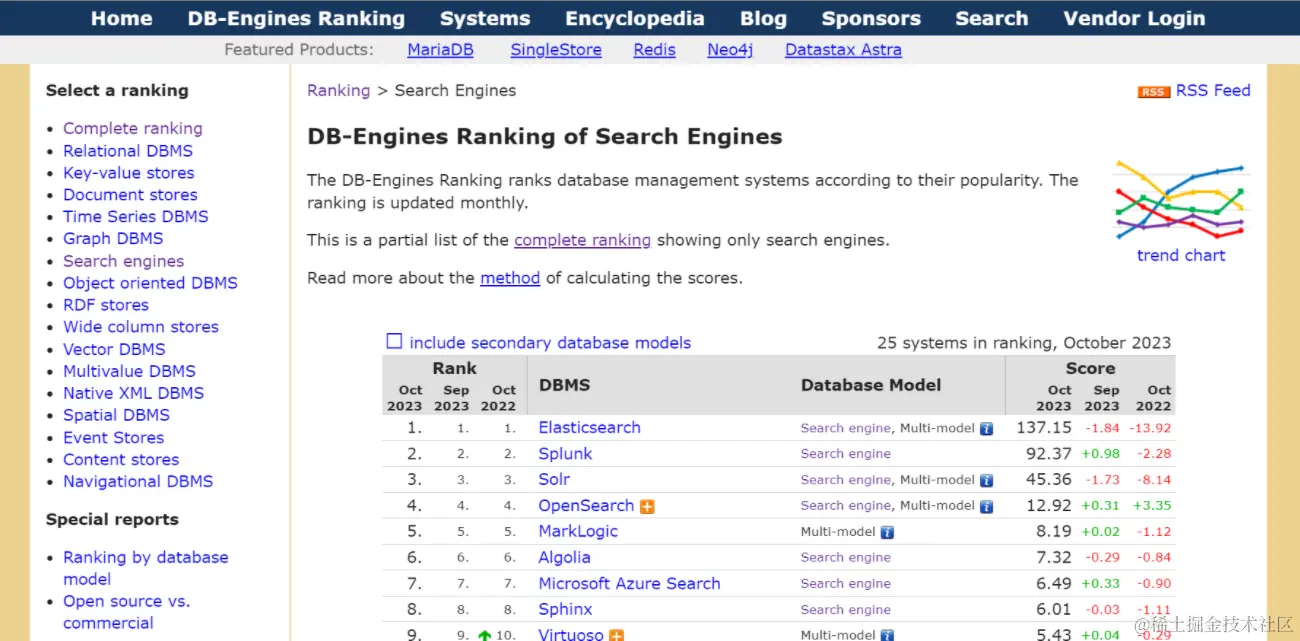Open the Search menu item
The image size is (1300, 641).
[991, 18]
